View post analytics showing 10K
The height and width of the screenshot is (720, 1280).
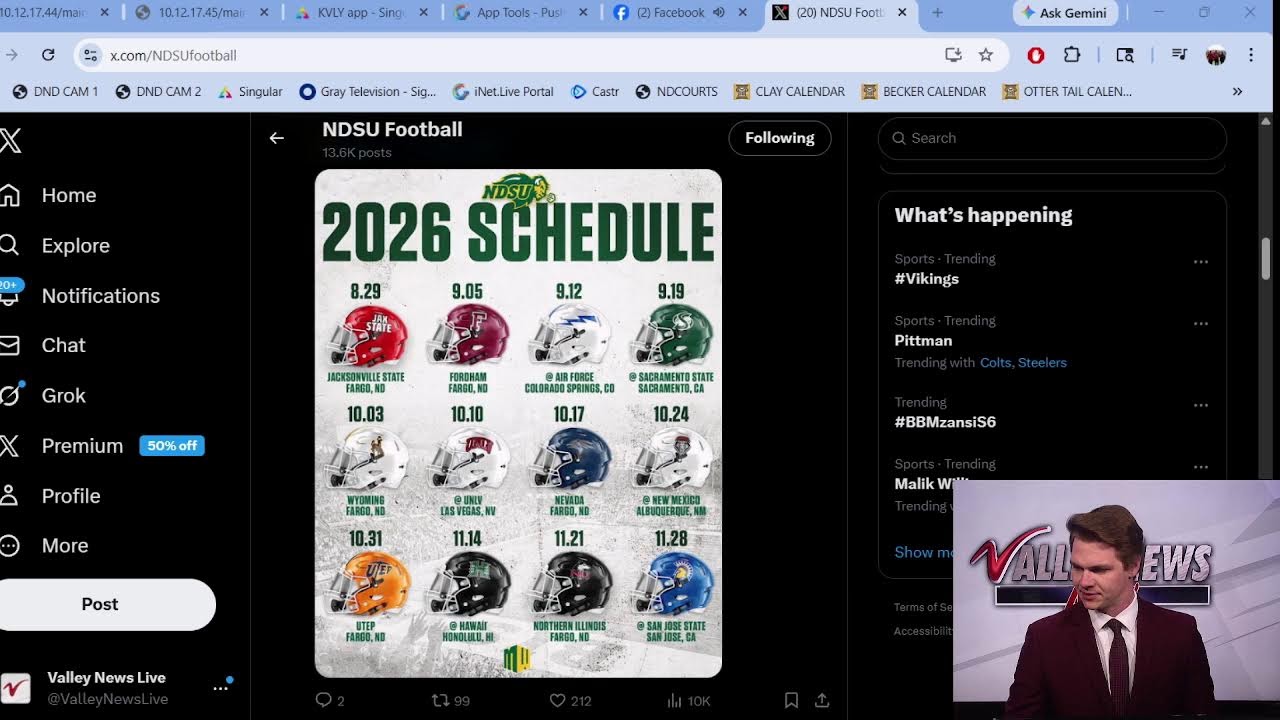point(689,700)
